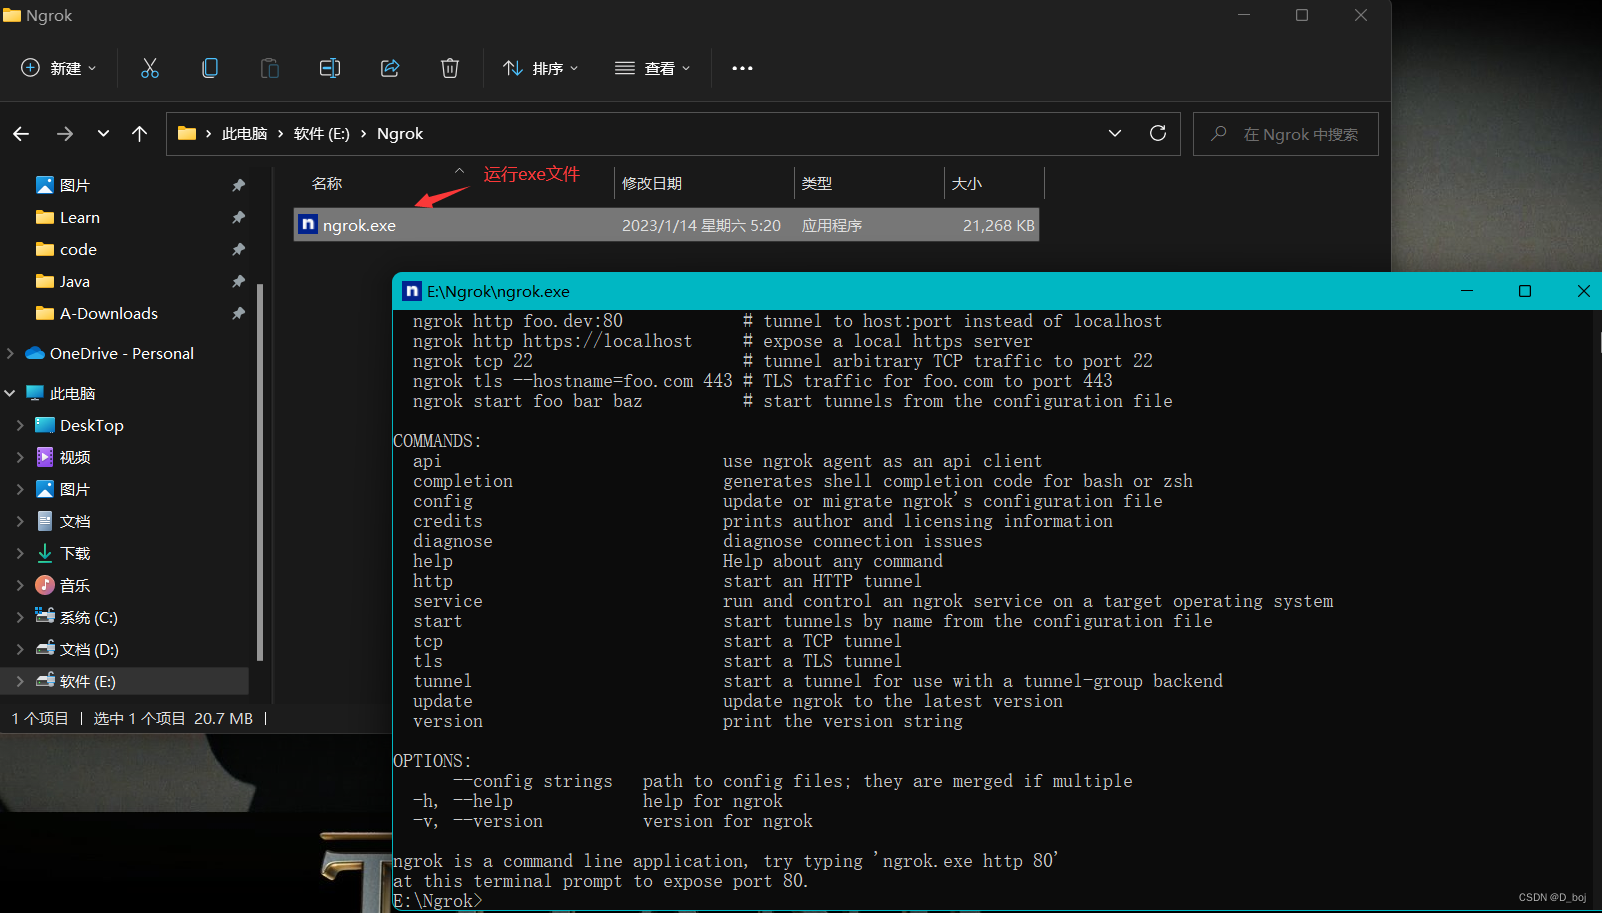Click the 在 Ngrok 中搜索 search box

(x=1286, y=134)
